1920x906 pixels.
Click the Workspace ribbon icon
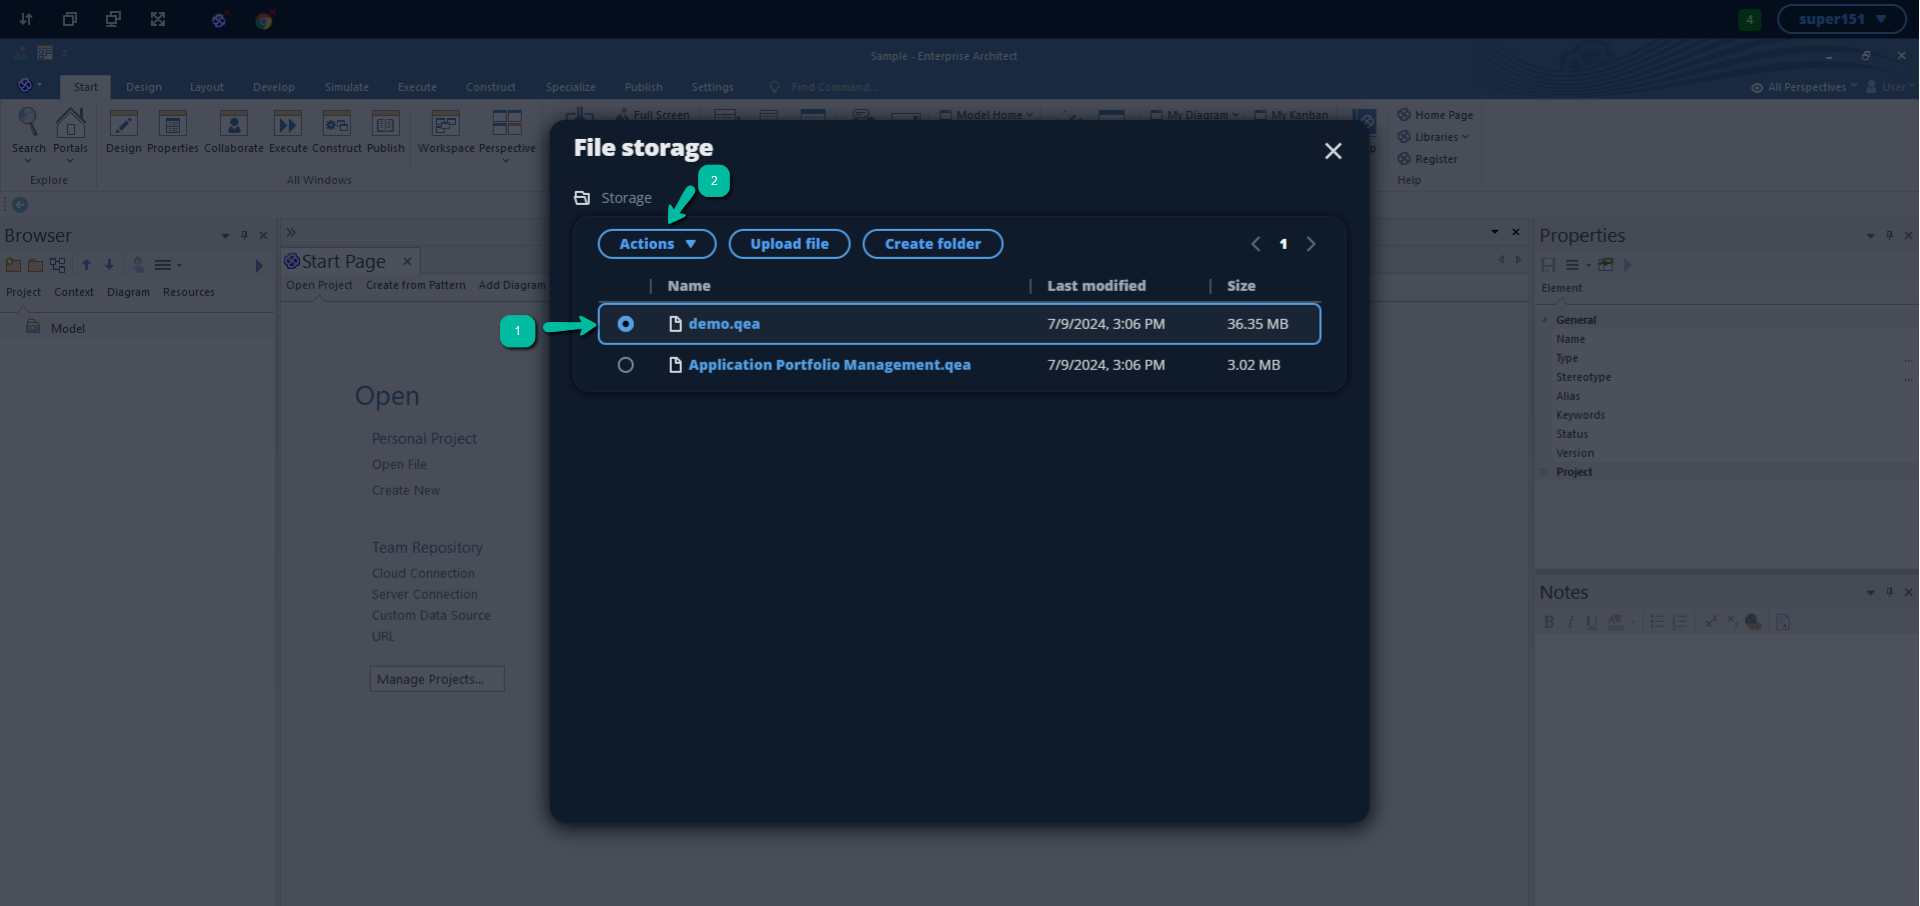pyautogui.click(x=446, y=132)
